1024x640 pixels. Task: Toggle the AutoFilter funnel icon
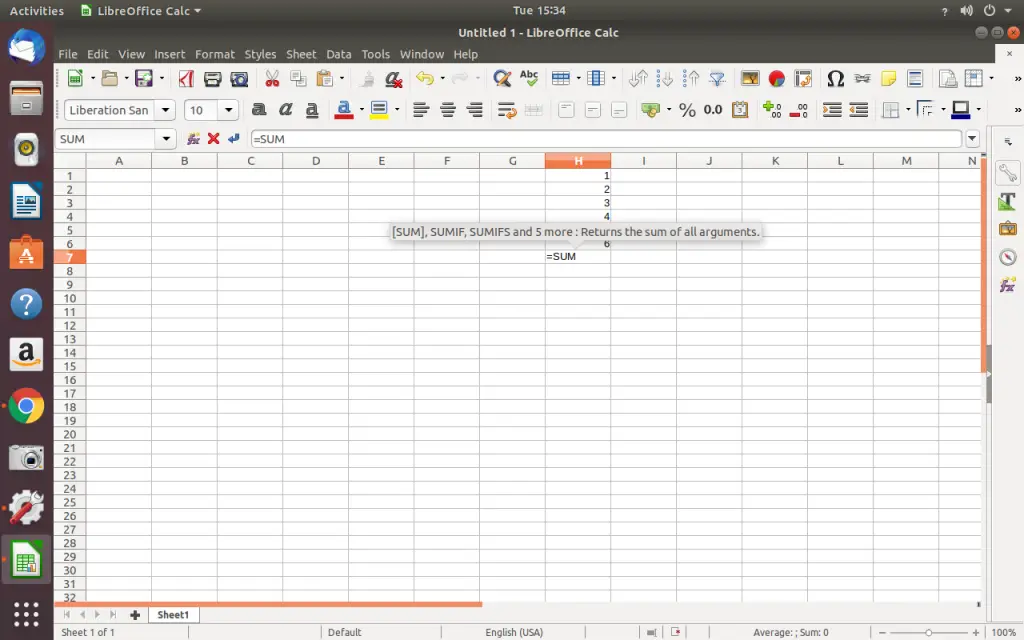pos(718,79)
